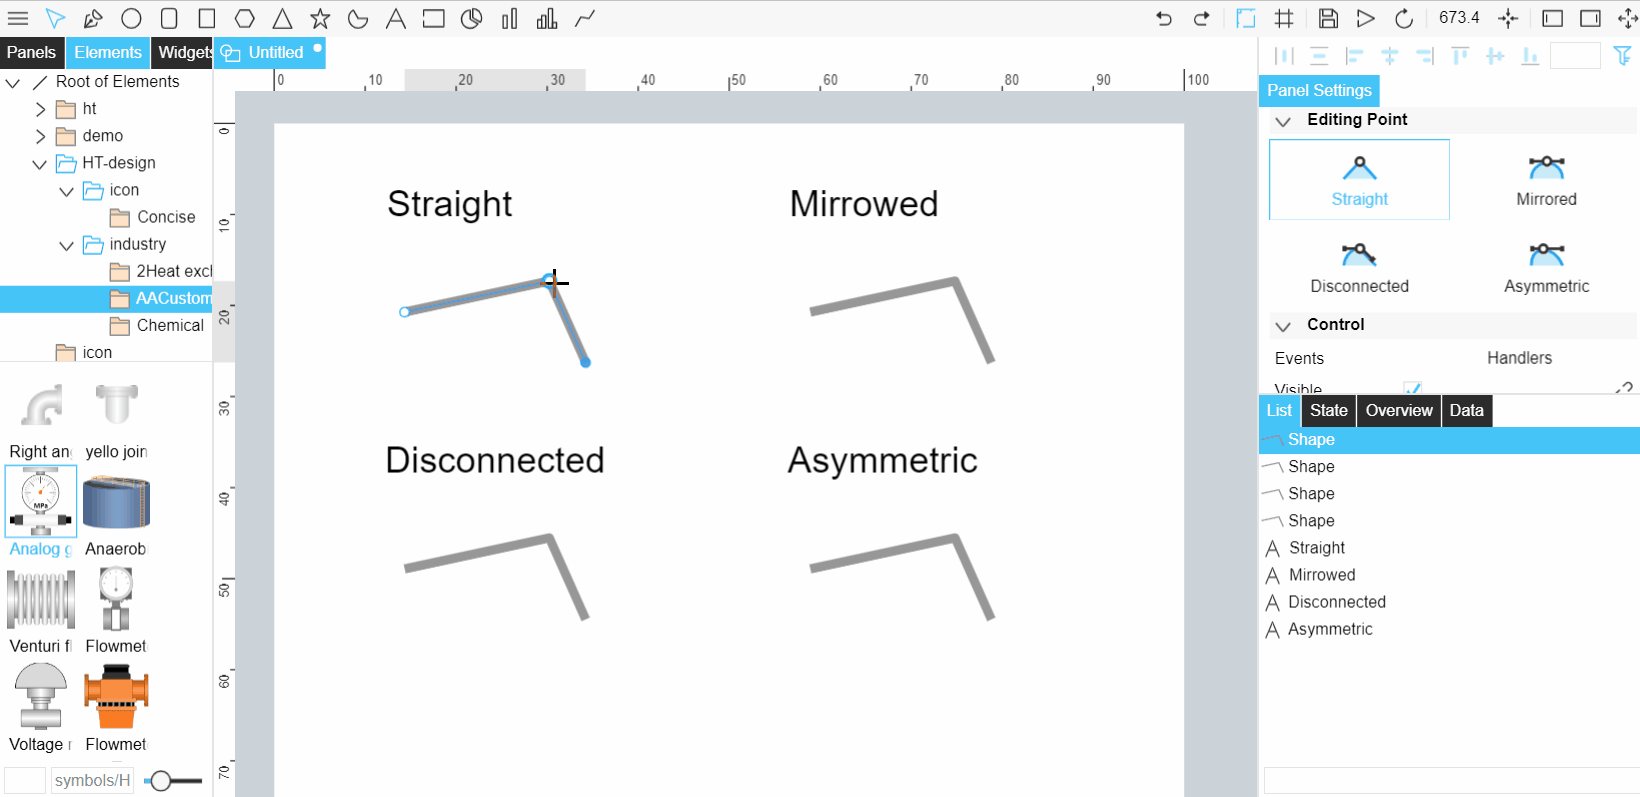1640x797 pixels.
Task: Open the State tab
Action: point(1329,410)
